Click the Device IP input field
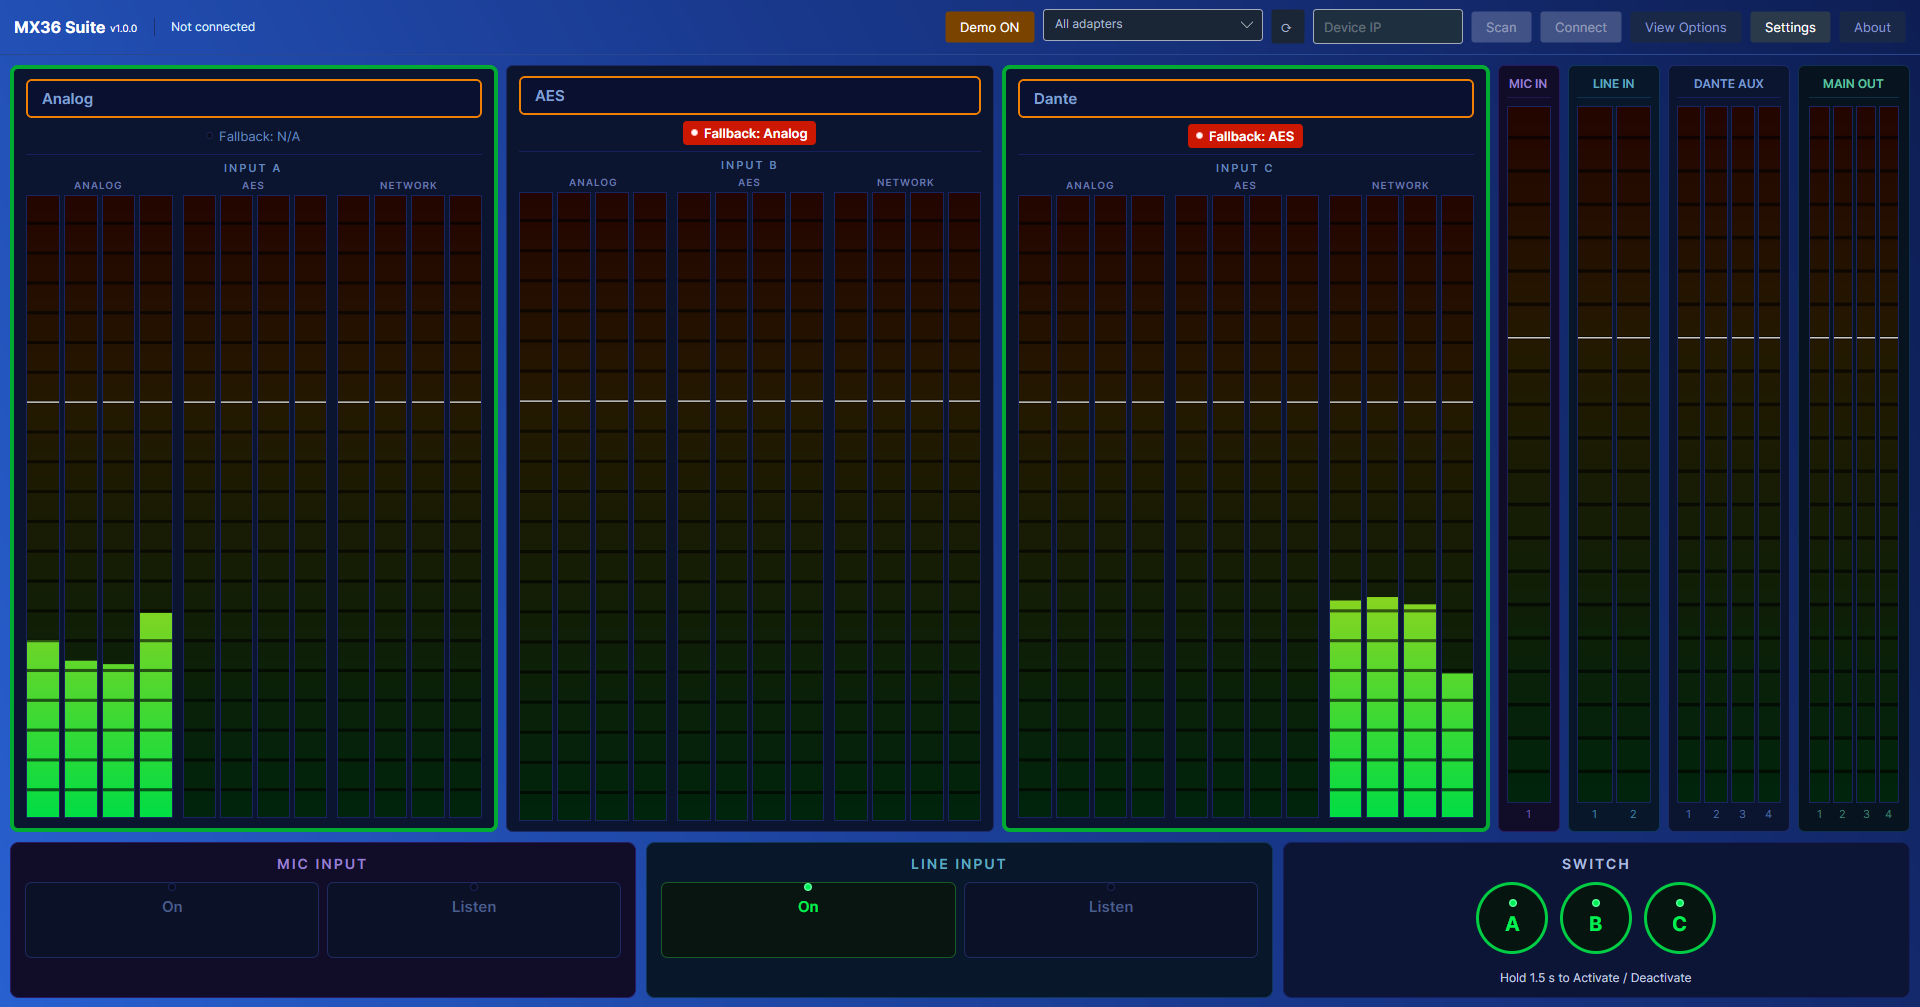The height and width of the screenshot is (1007, 1920). [1387, 27]
